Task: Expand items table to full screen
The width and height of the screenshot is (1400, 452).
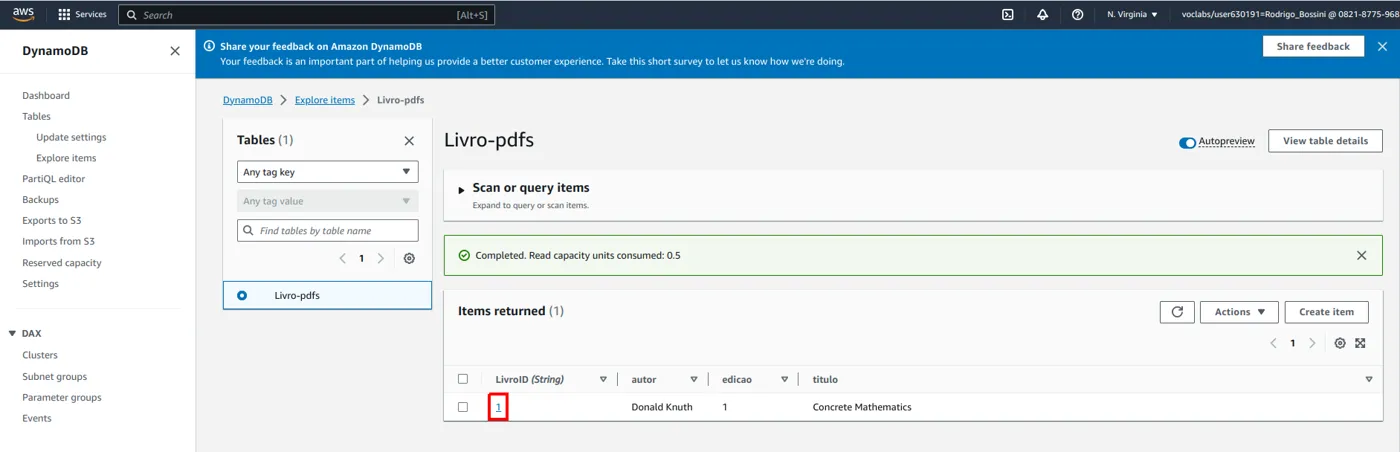Action: pyautogui.click(x=1360, y=343)
